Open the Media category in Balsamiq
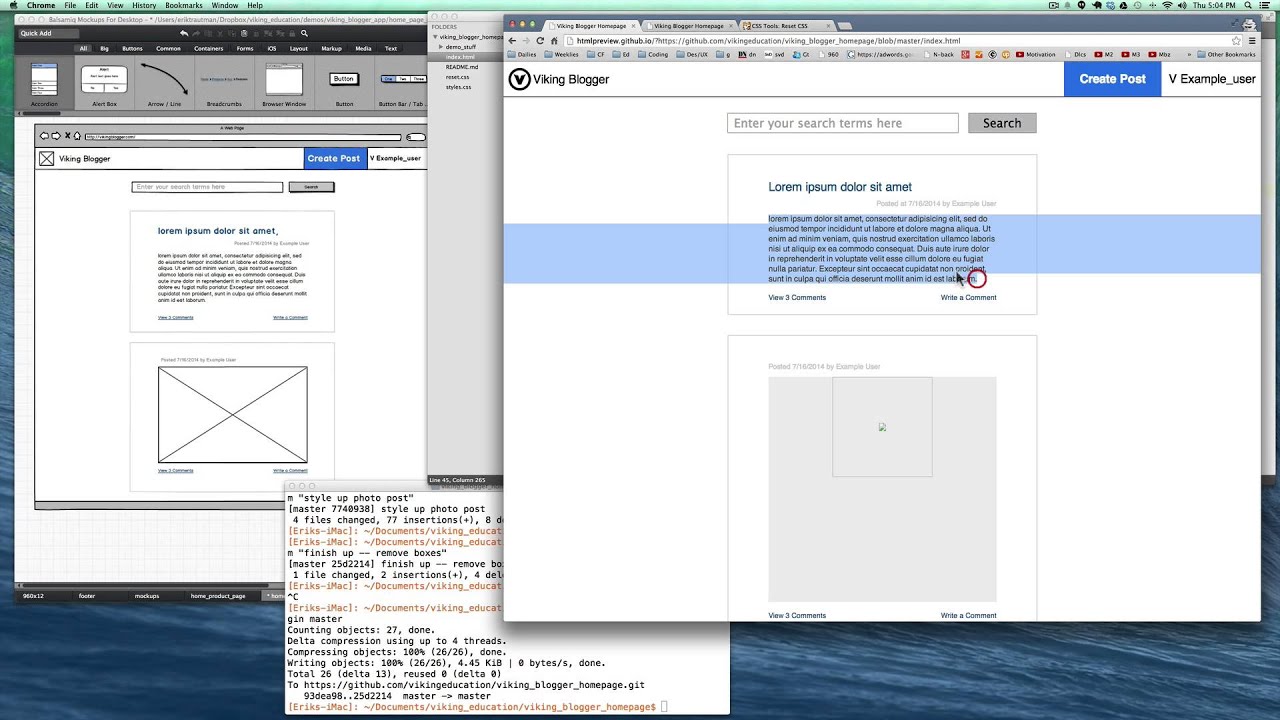 (x=363, y=48)
